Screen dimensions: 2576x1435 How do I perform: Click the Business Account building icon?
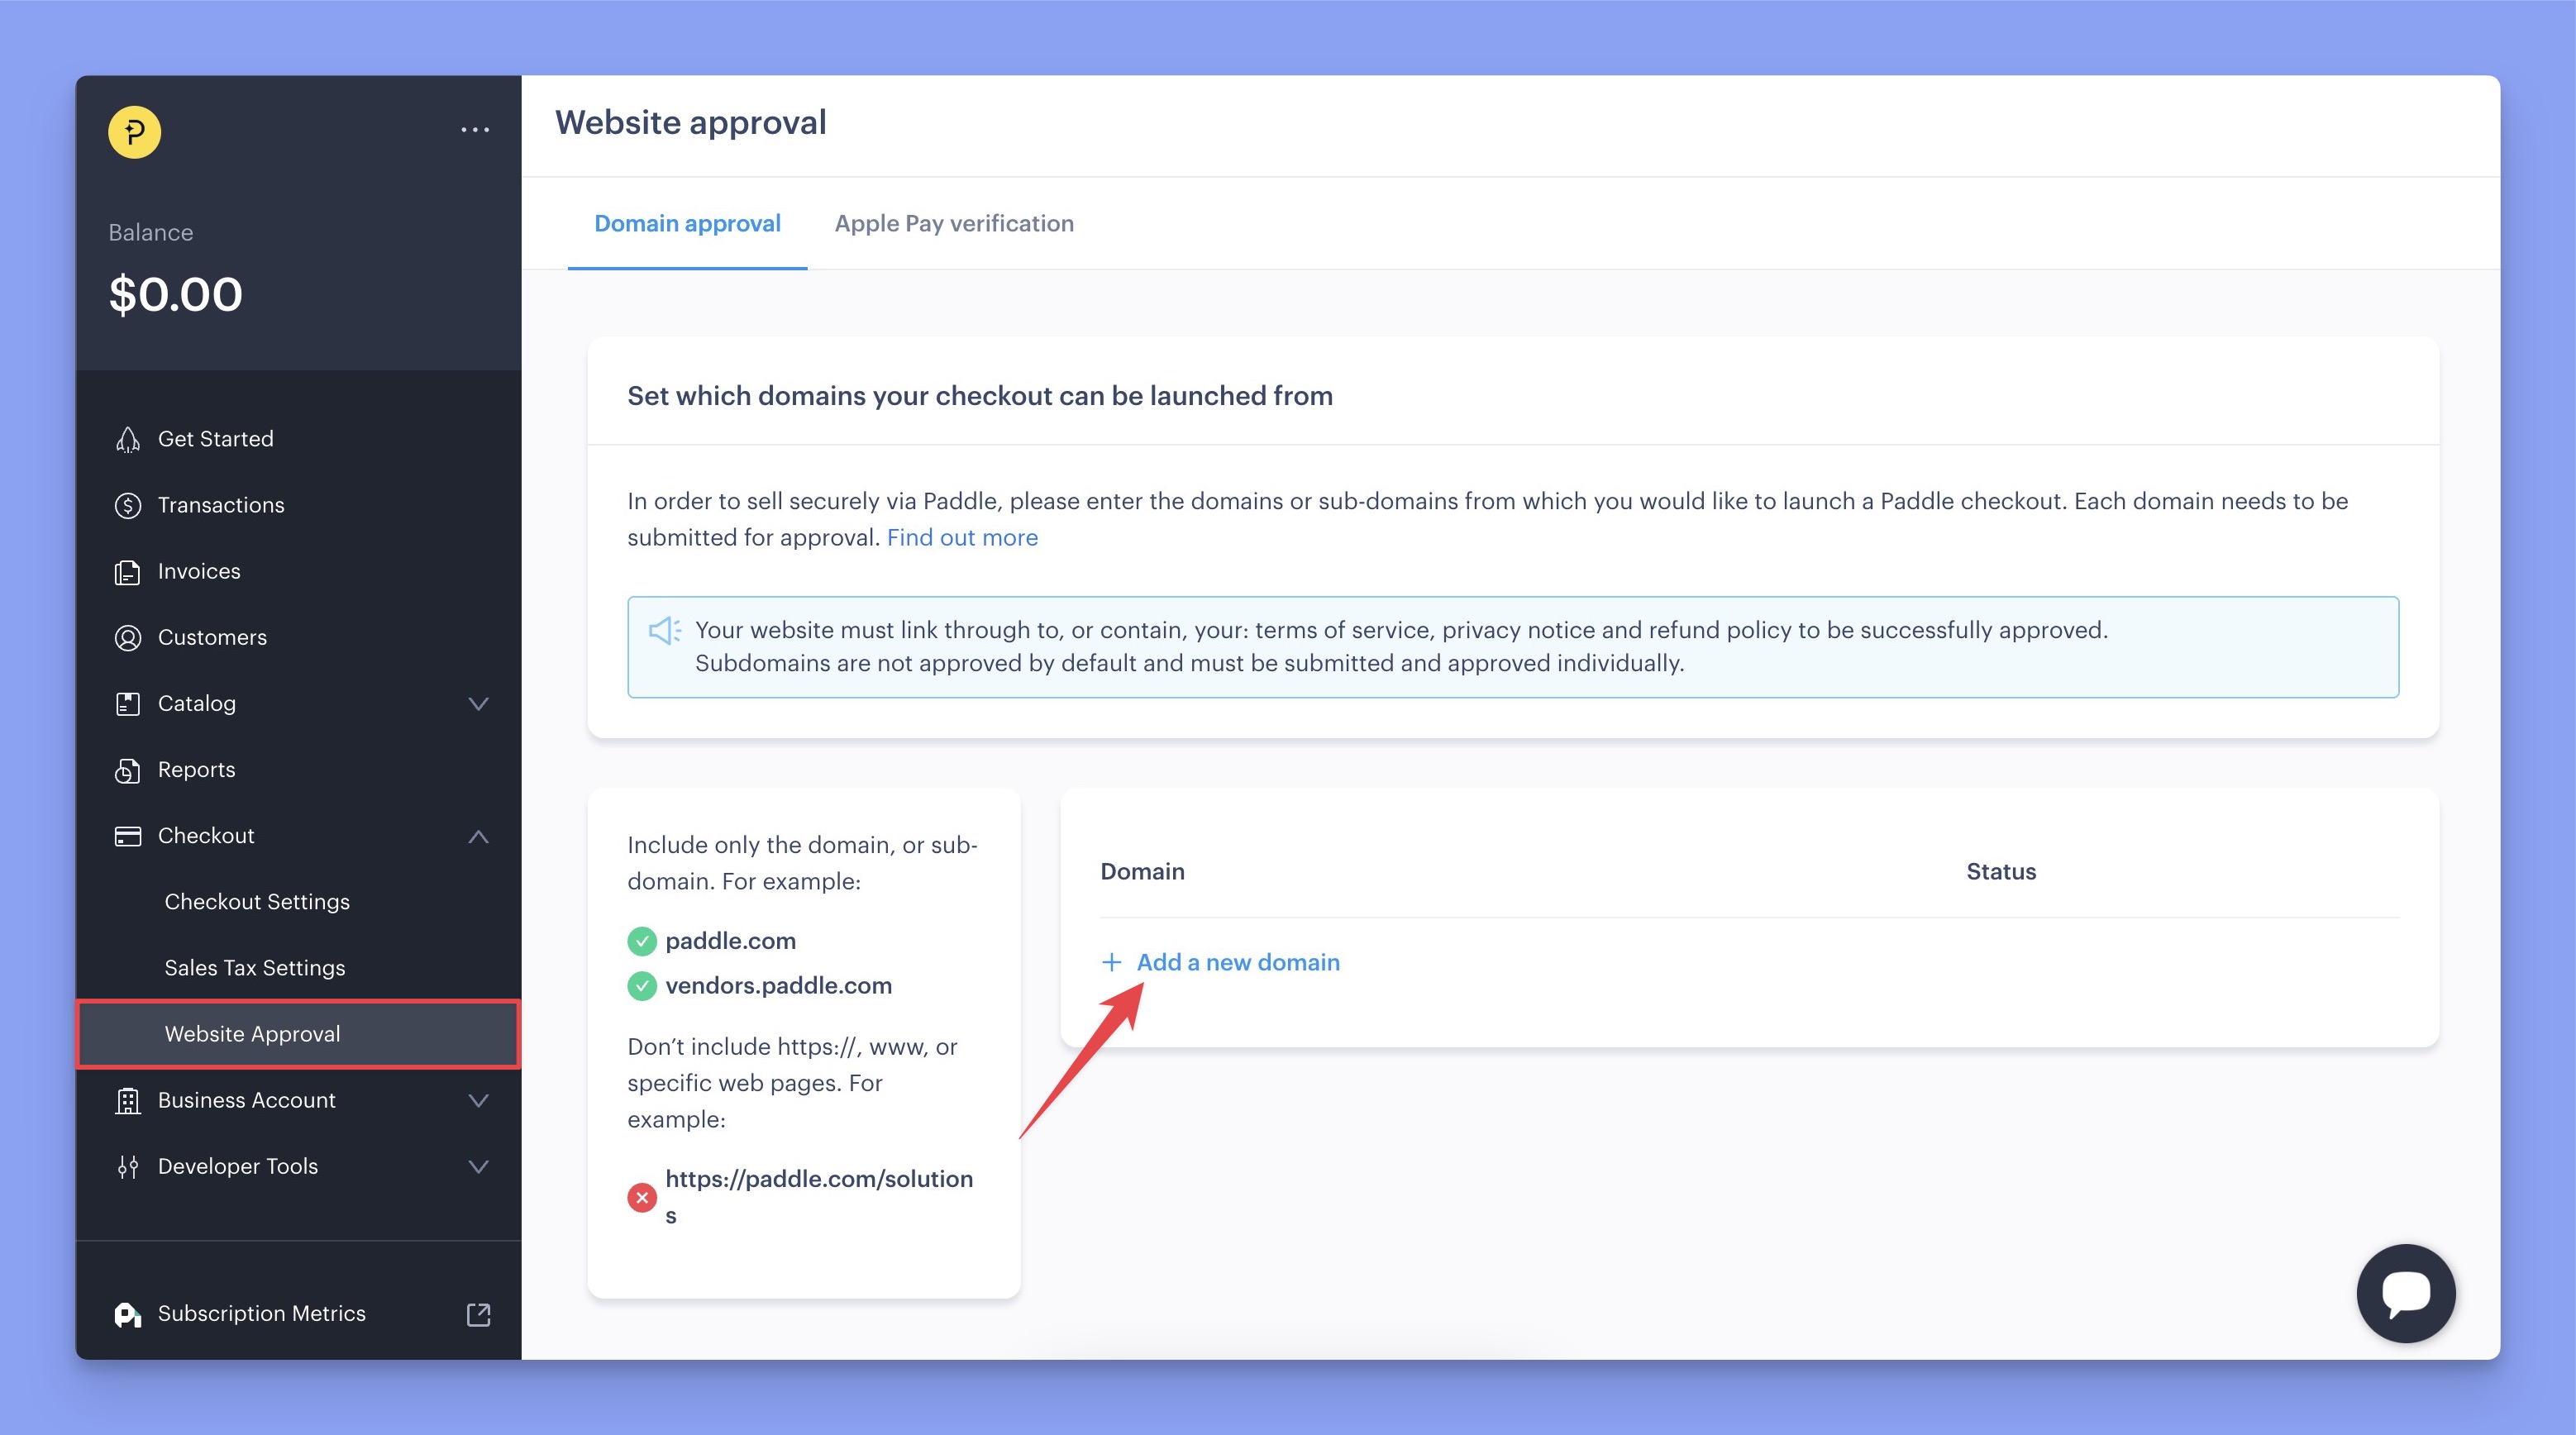[x=128, y=1100]
